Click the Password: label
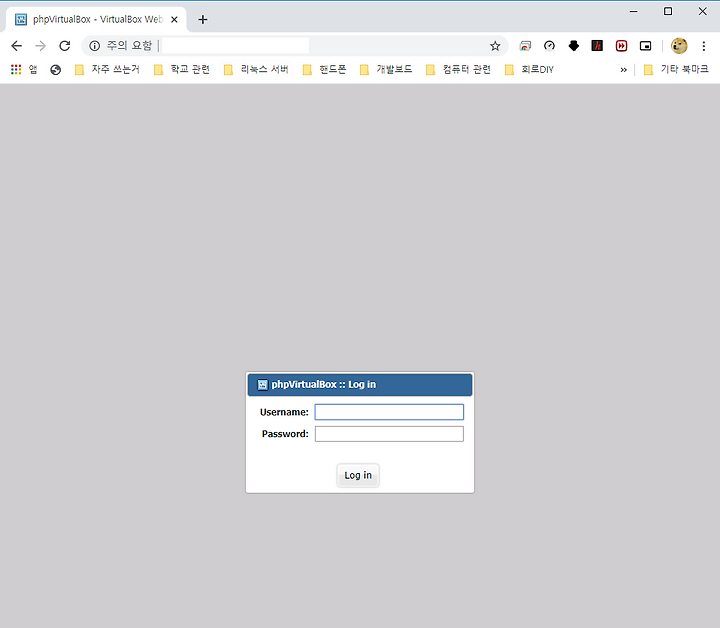 tap(285, 434)
